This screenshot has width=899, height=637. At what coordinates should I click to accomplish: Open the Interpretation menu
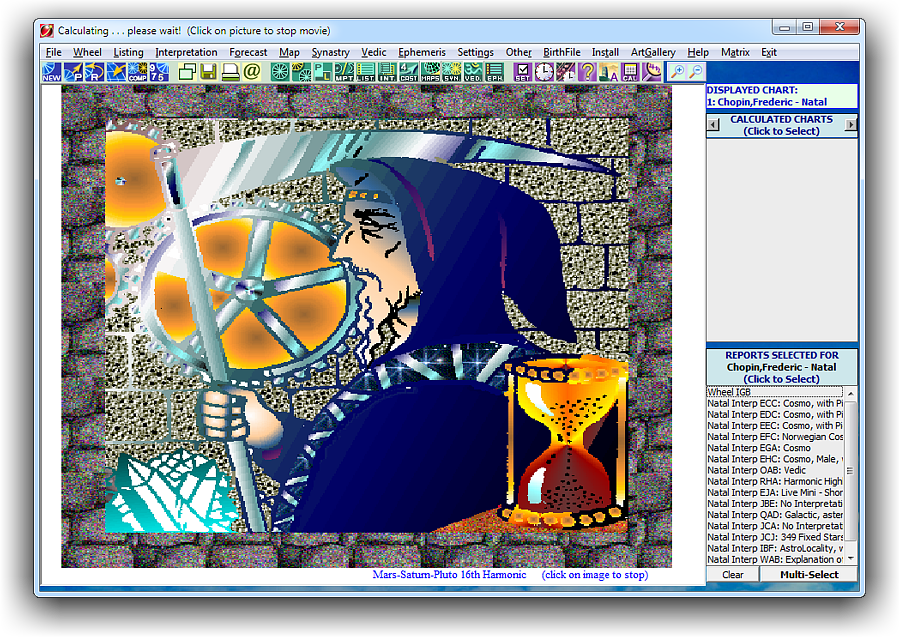pyautogui.click(x=186, y=52)
